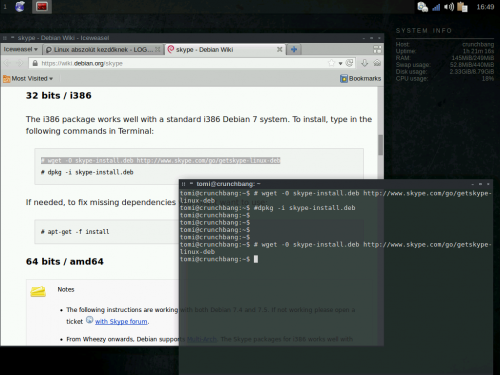Open the URL history dropdown arrow
This screenshot has width=500, height=375.
(340, 63)
